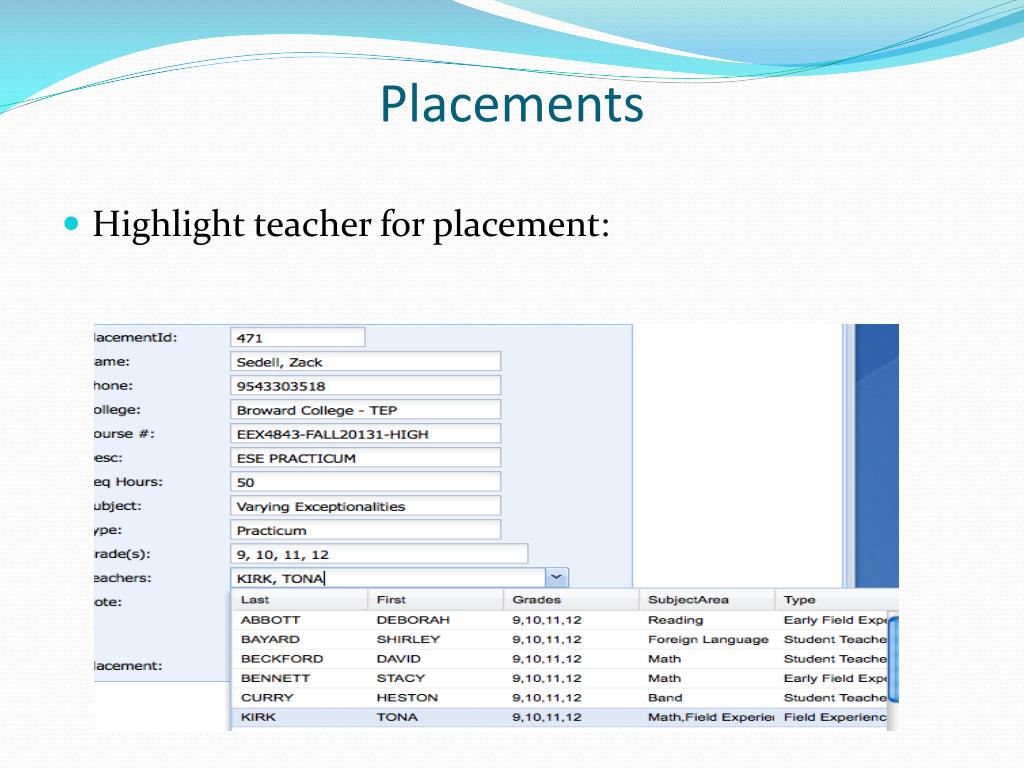Image resolution: width=1024 pixels, height=768 pixels.
Task: Click grades 9,10,11,12 in ABBOTT row
Action: pos(547,620)
